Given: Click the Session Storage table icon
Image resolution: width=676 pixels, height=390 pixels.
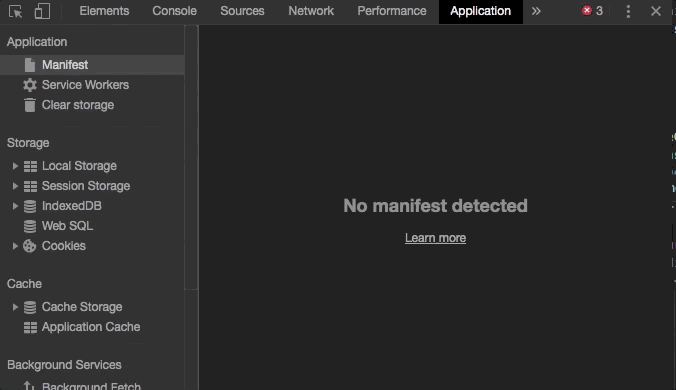Looking at the screenshot, I should pyautogui.click(x=30, y=186).
